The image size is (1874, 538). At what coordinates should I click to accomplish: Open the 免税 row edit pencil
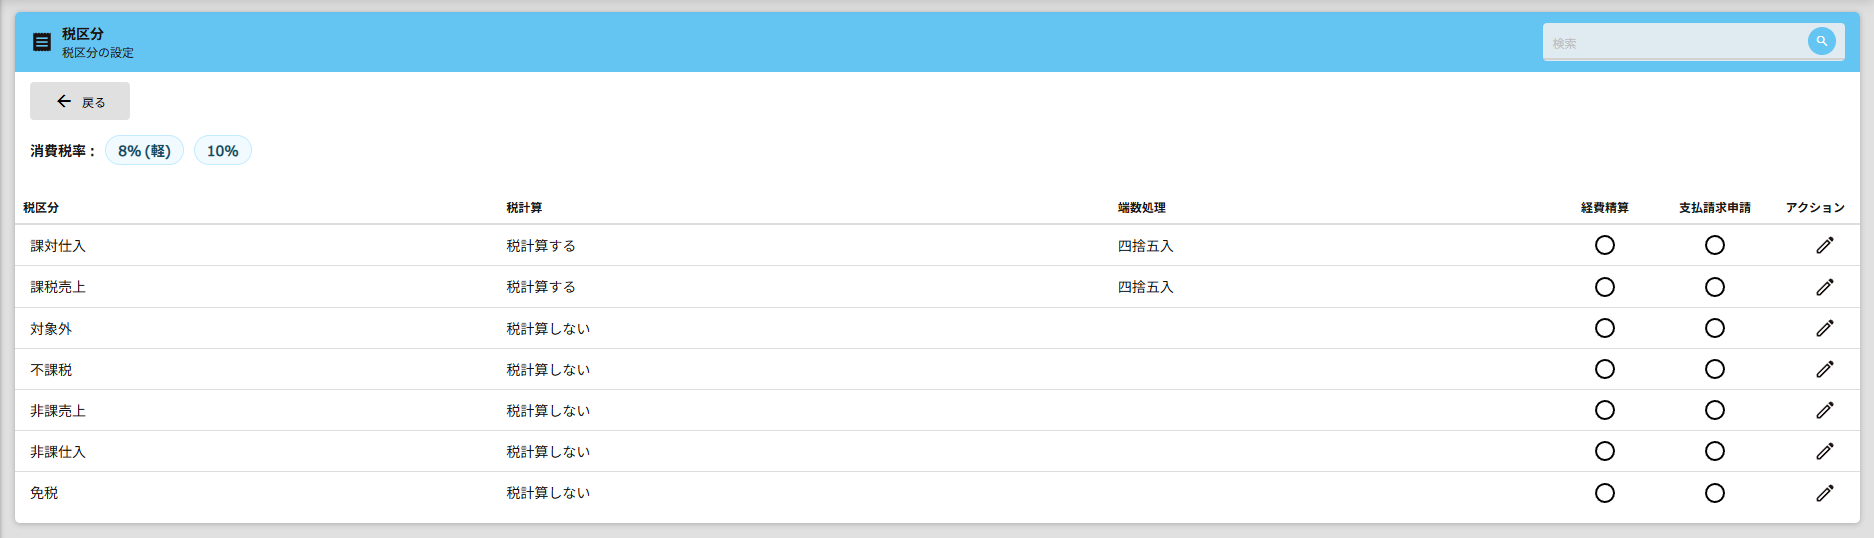coord(1825,493)
